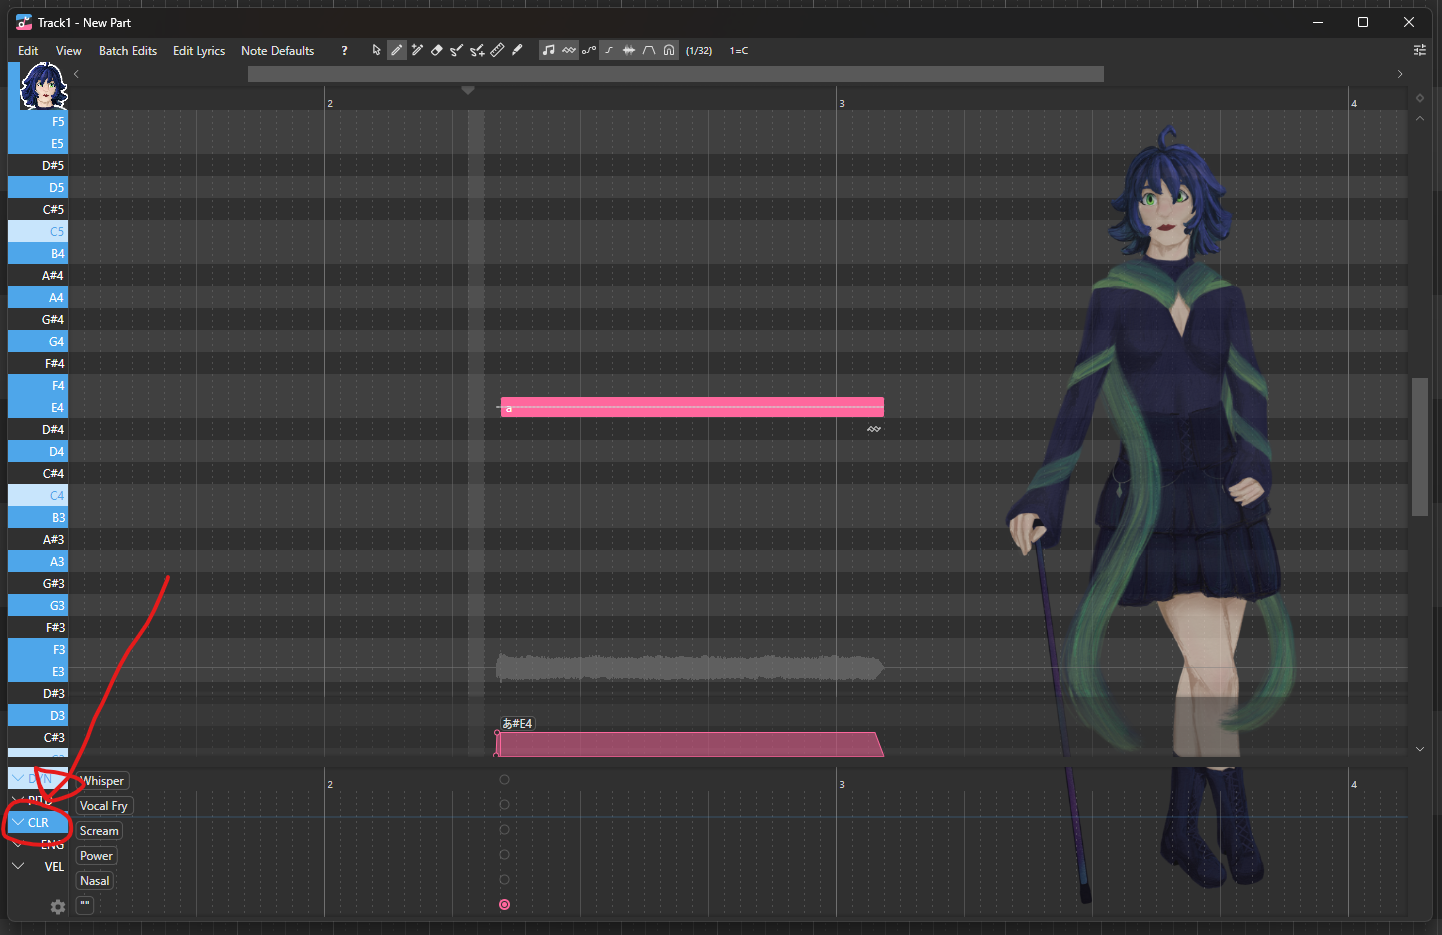Choose the Vocal Fry voice color

pos(104,806)
